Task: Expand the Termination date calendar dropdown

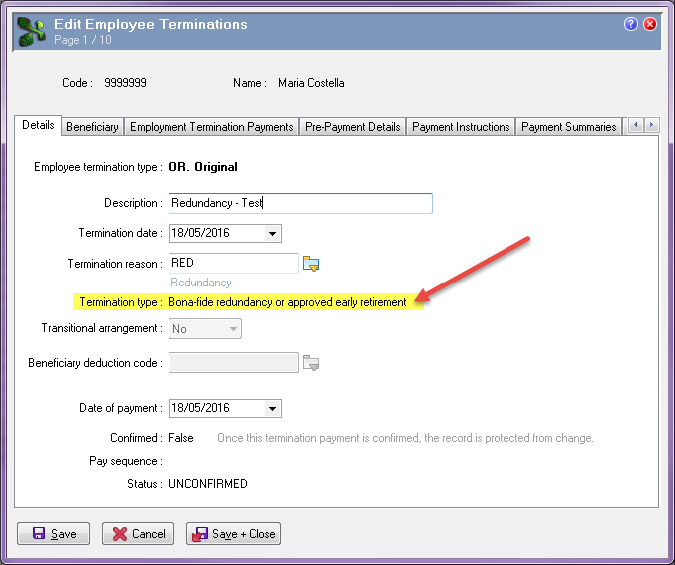Action: 272,233
